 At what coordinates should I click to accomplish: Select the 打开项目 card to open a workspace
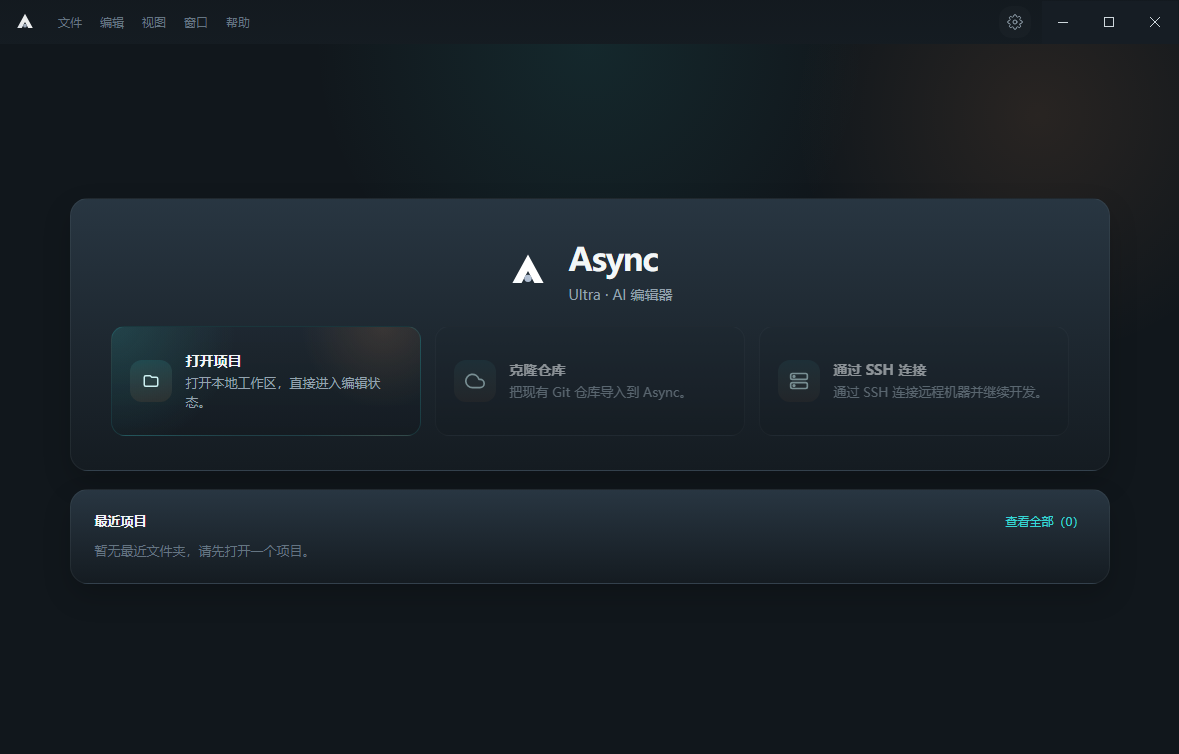click(x=265, y=381)
